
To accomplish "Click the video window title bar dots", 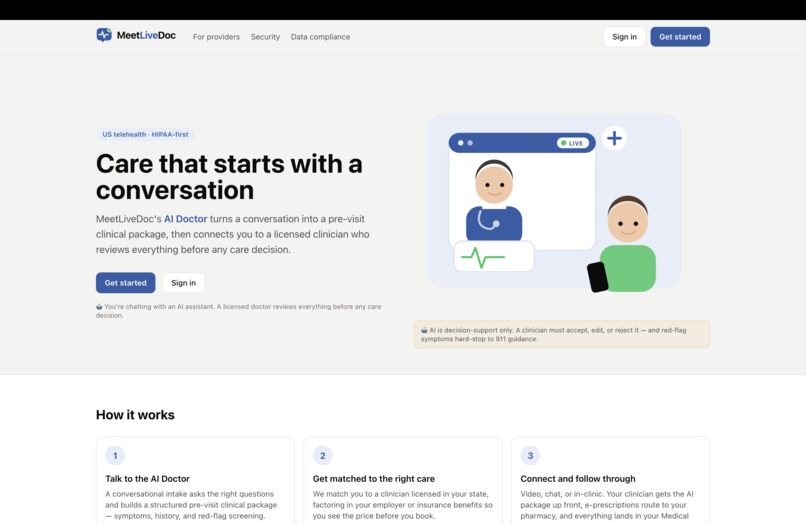I will [465, 143].
